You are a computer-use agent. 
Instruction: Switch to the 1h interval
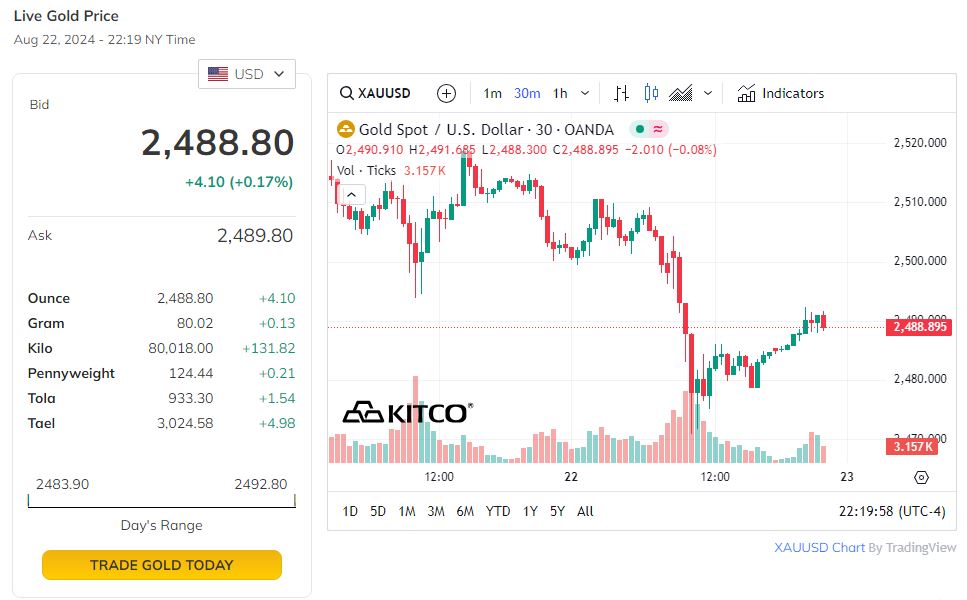point(560,93)
